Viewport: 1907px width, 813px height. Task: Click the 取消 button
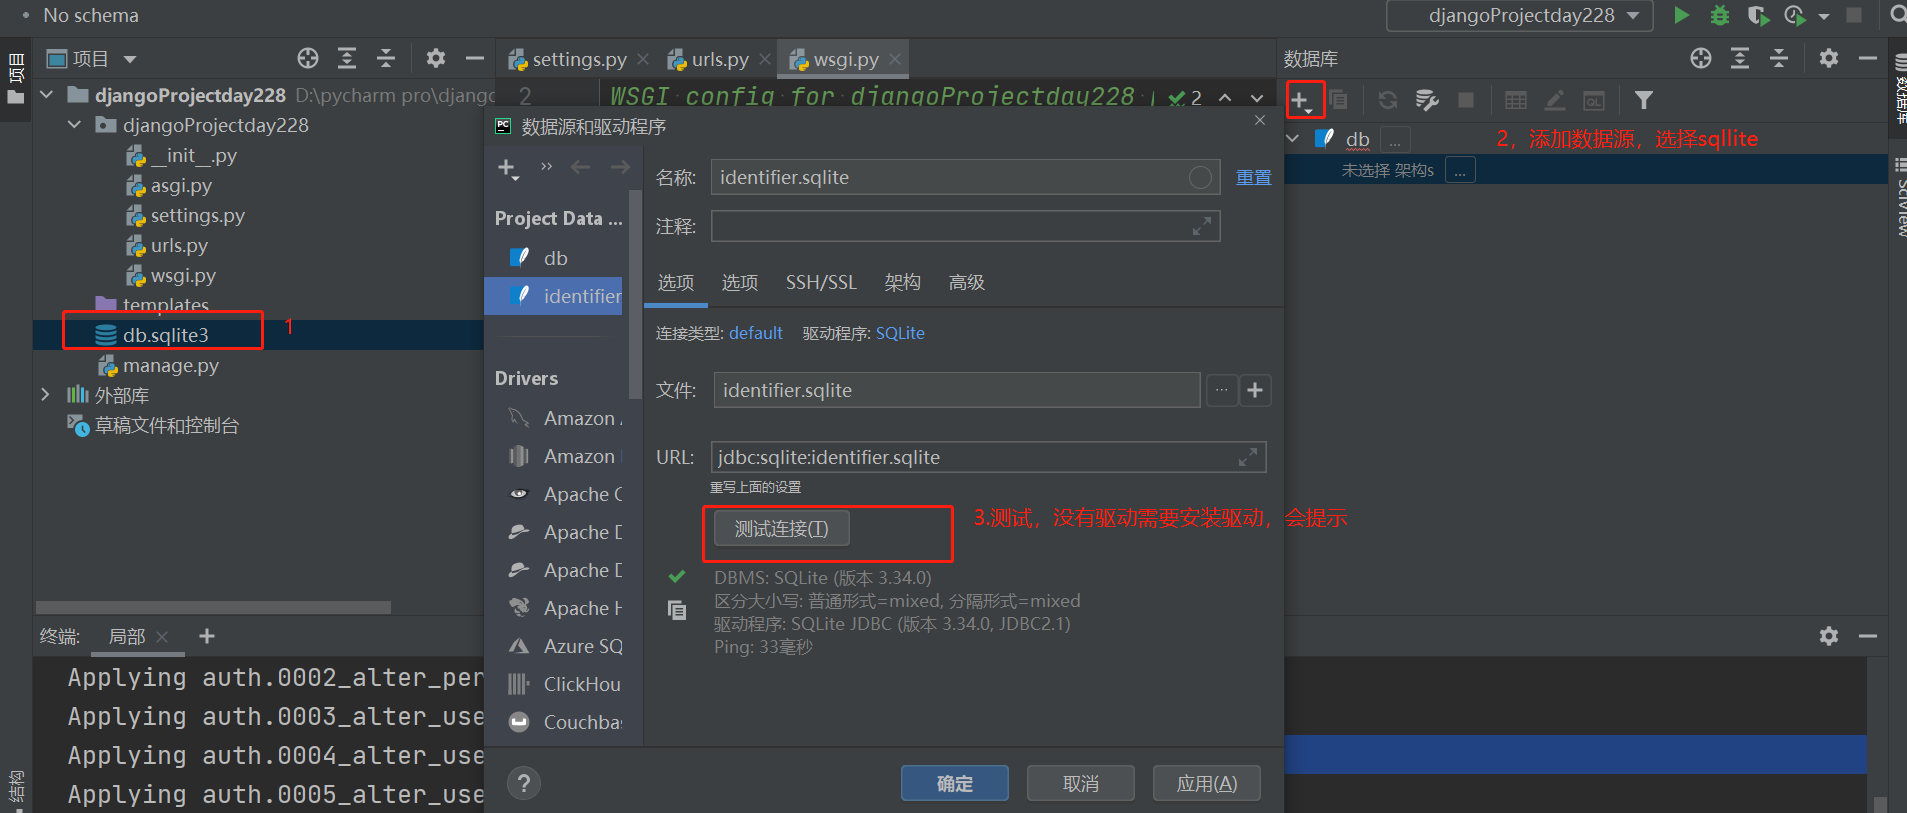[1080, 783]
